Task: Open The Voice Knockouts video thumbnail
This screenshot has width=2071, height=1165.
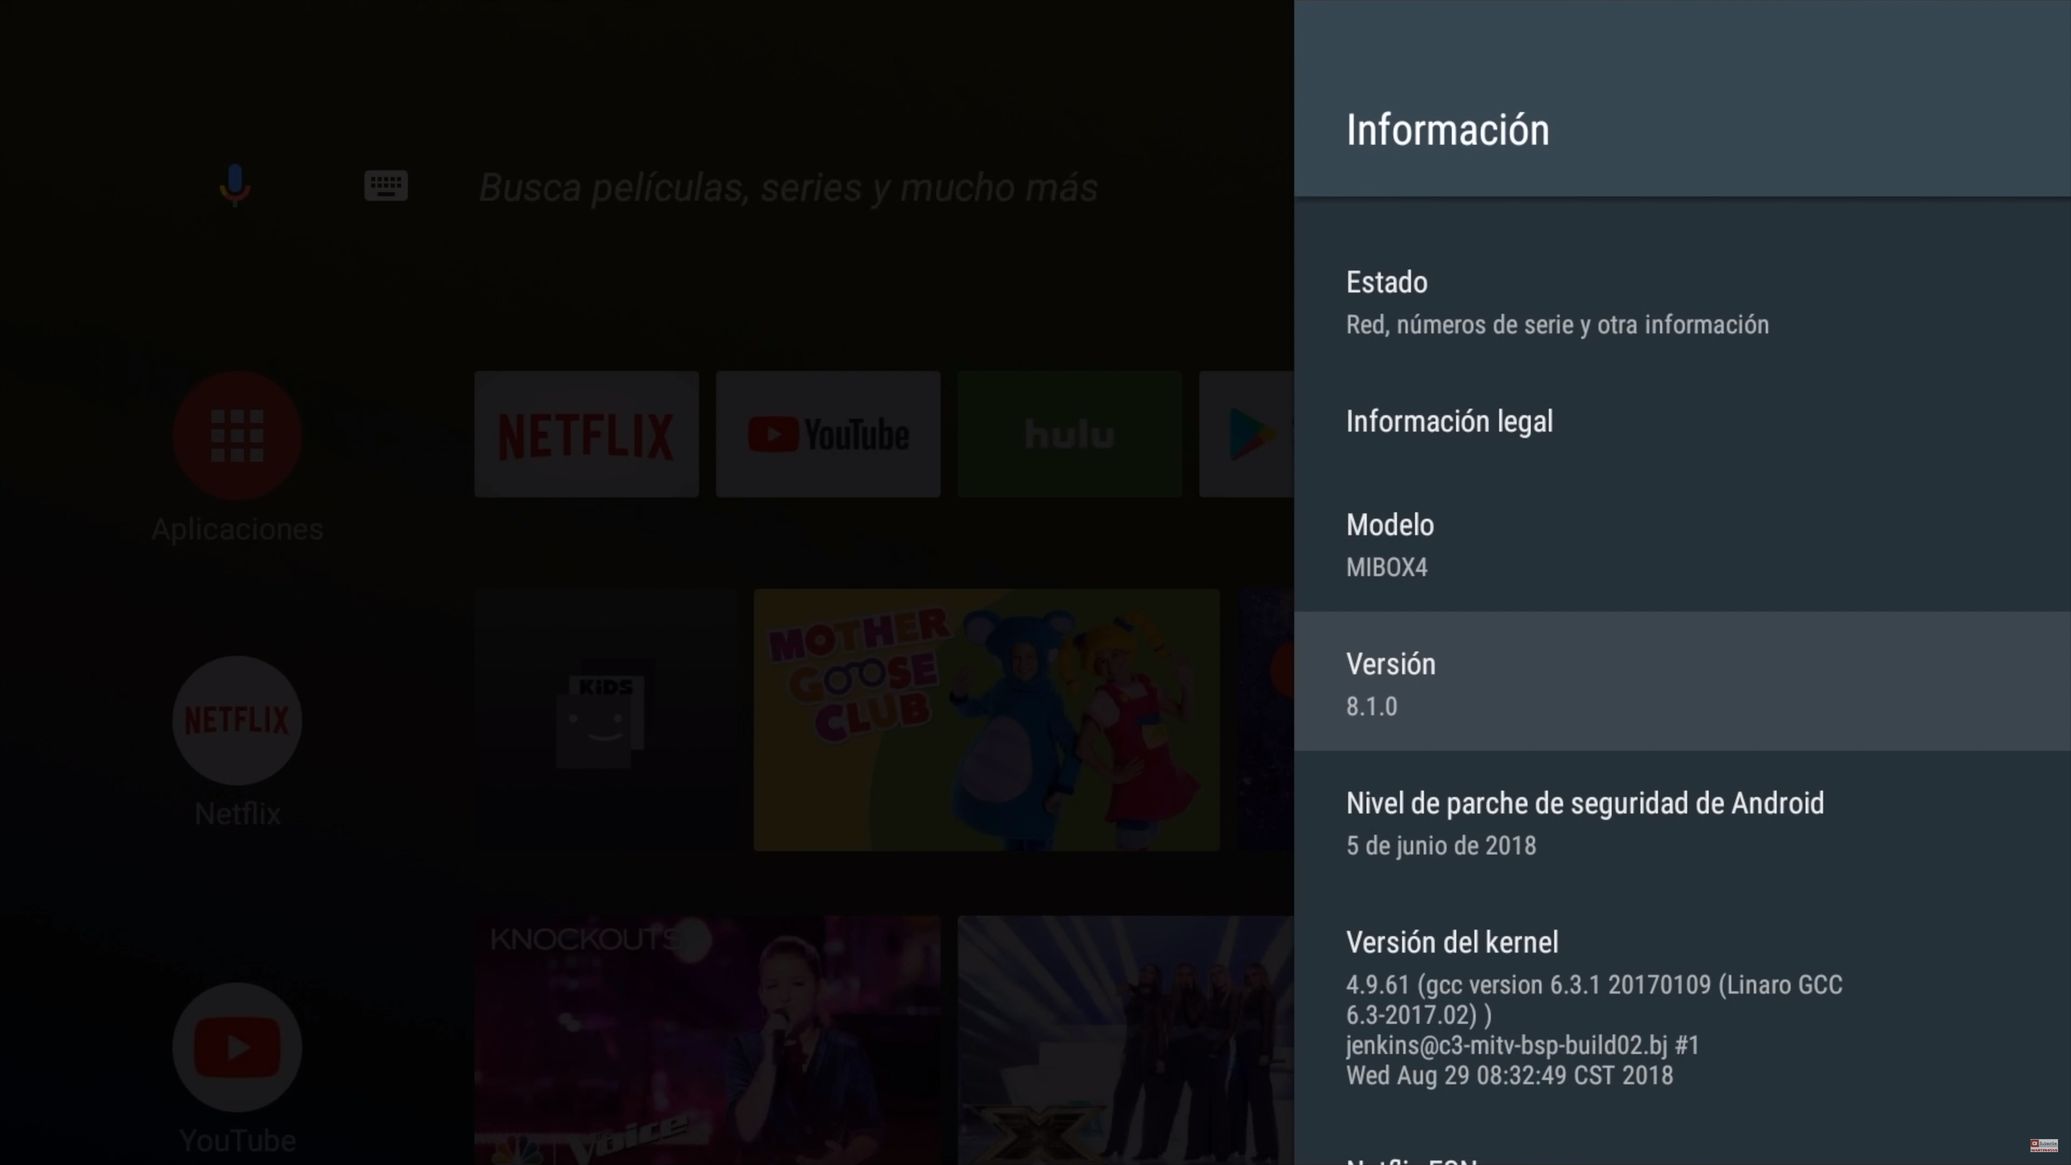Action: coord(707,1040)
